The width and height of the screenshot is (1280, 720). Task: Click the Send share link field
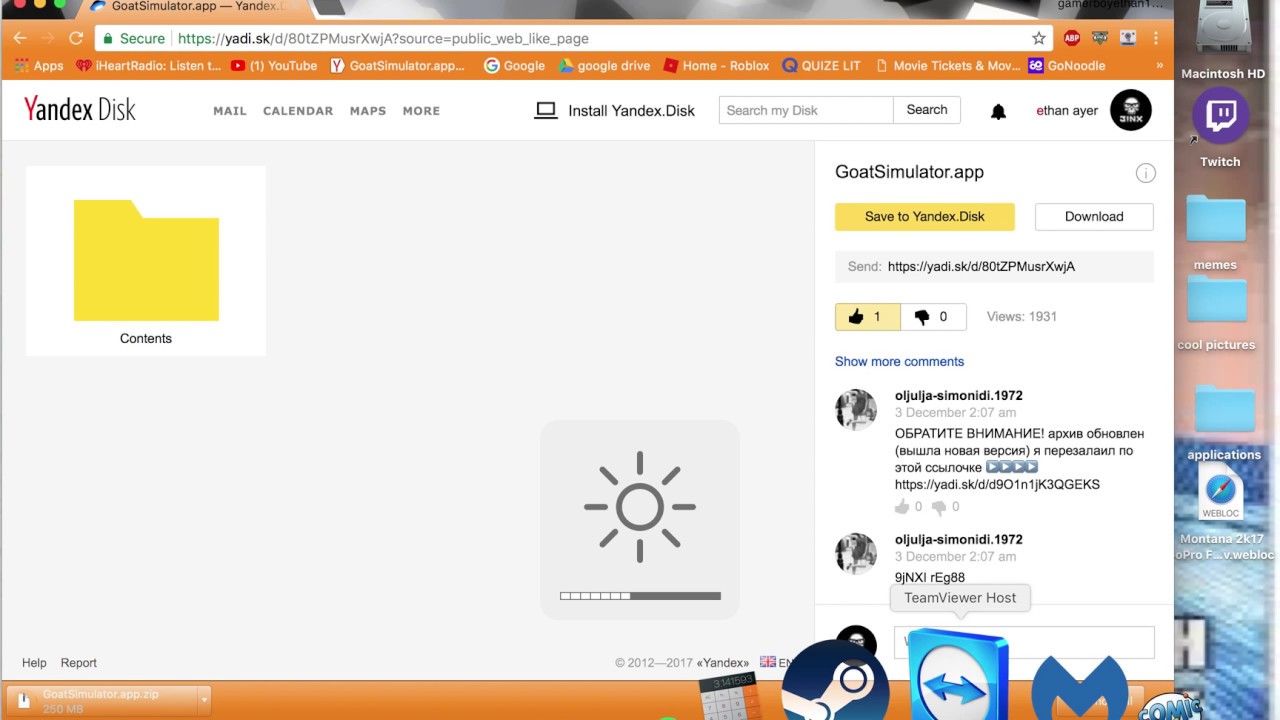(x=994, y=267)
